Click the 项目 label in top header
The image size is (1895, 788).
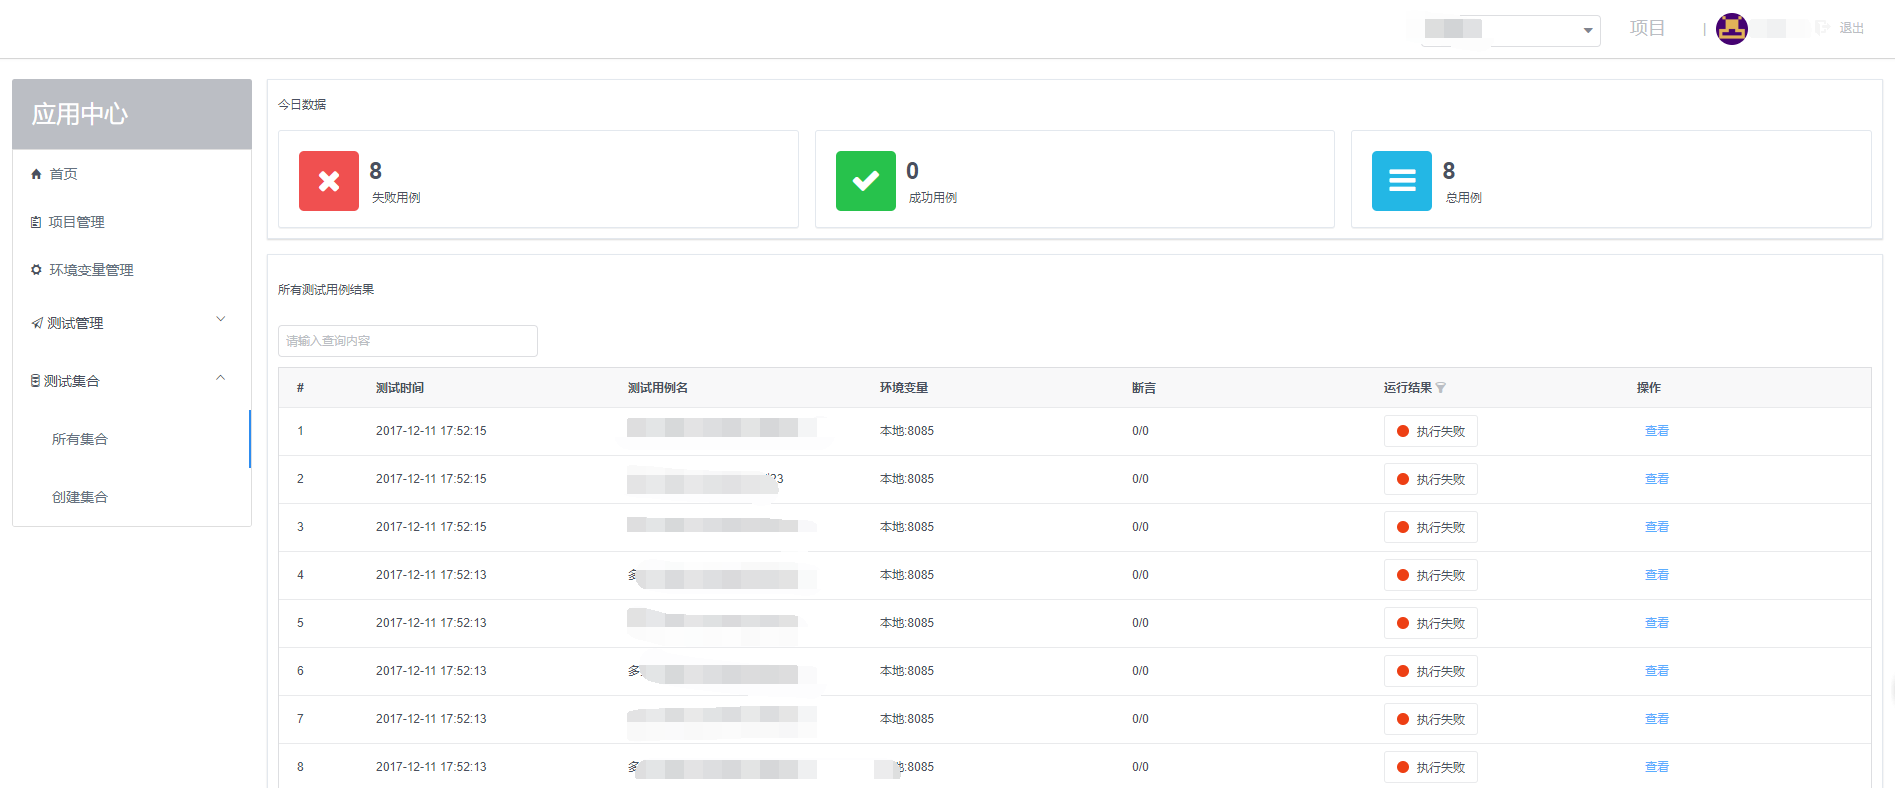coord(1647,28)
